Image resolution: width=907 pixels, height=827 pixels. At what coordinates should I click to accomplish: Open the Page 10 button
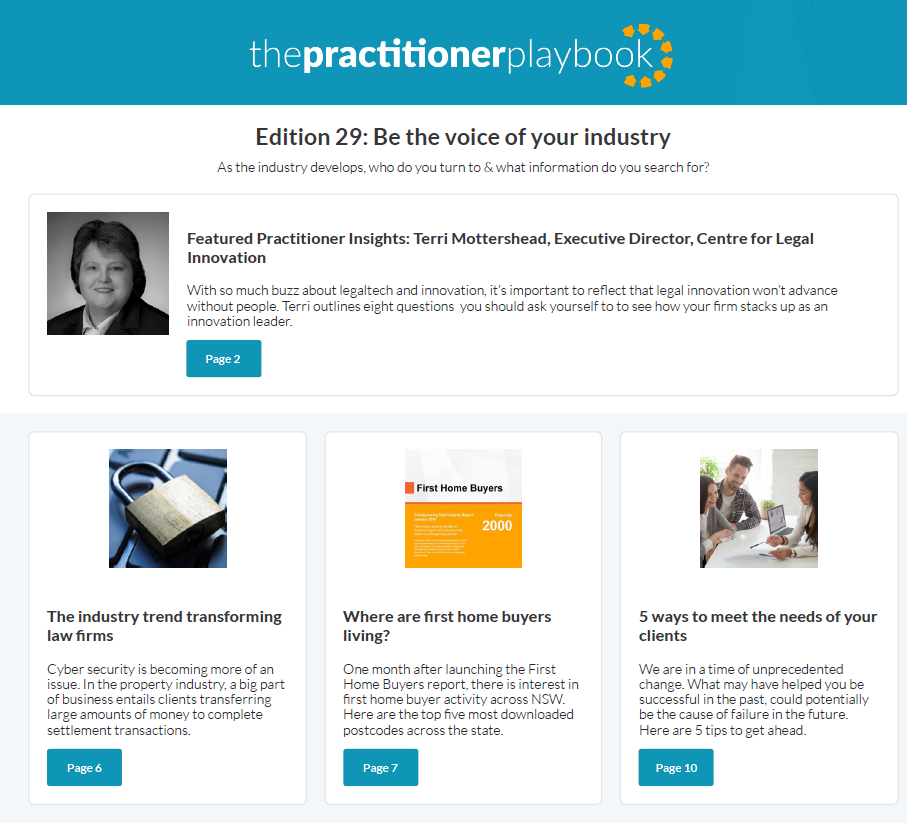tap(676, 767)
